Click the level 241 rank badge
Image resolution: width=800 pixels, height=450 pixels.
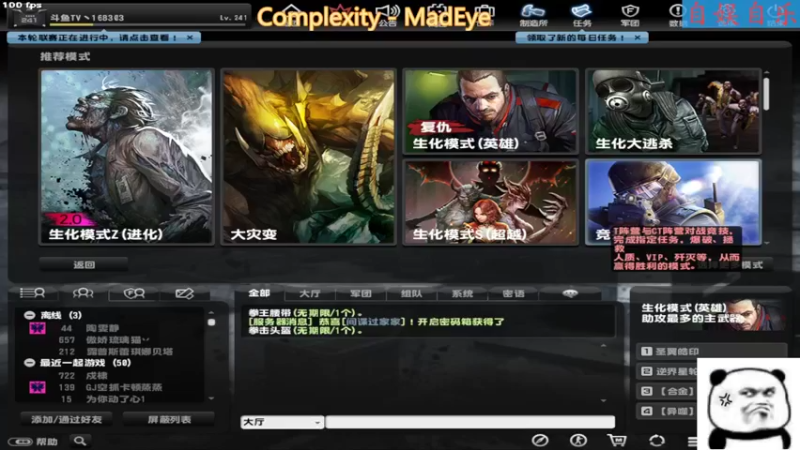point(29,18)
